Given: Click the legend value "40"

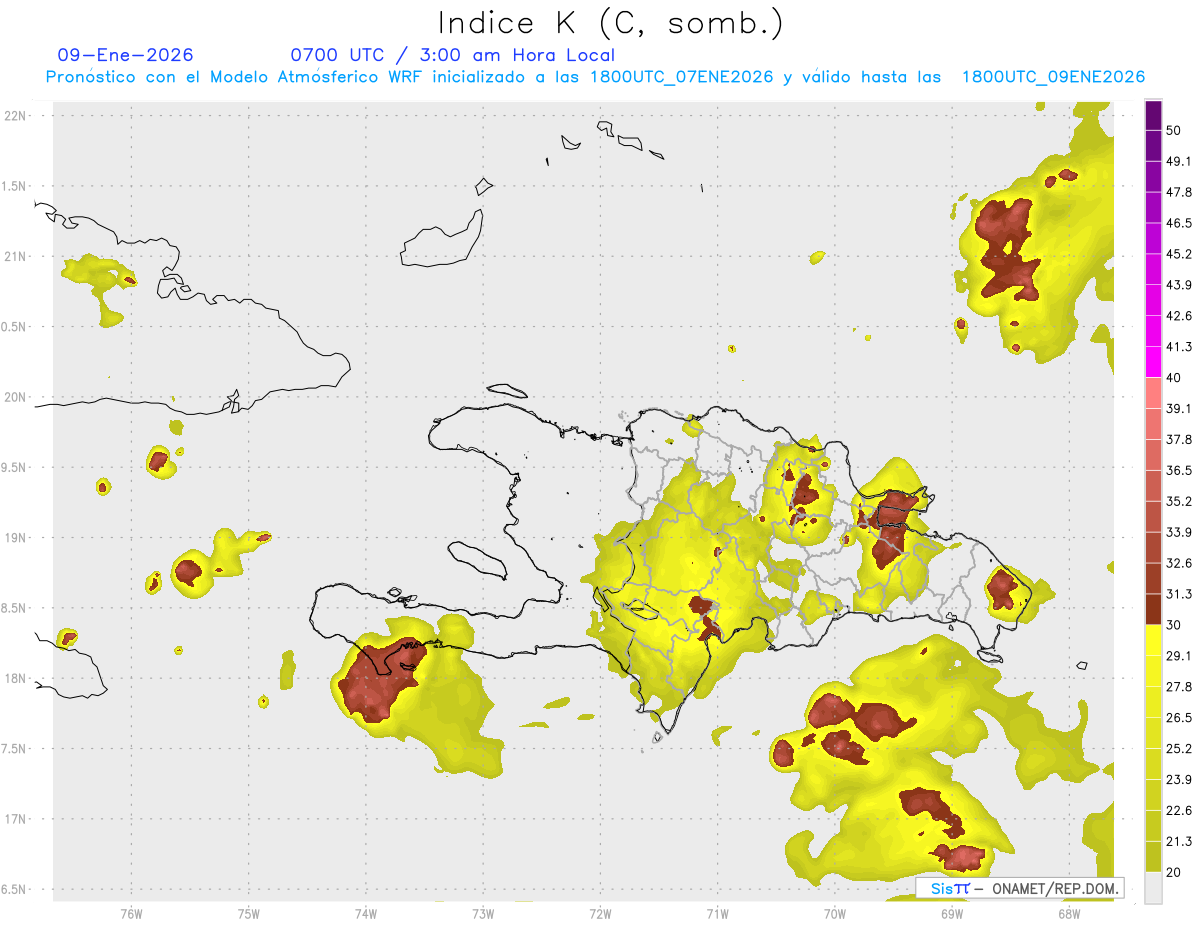Looking at the screenshot, I should pos(1174,378).
